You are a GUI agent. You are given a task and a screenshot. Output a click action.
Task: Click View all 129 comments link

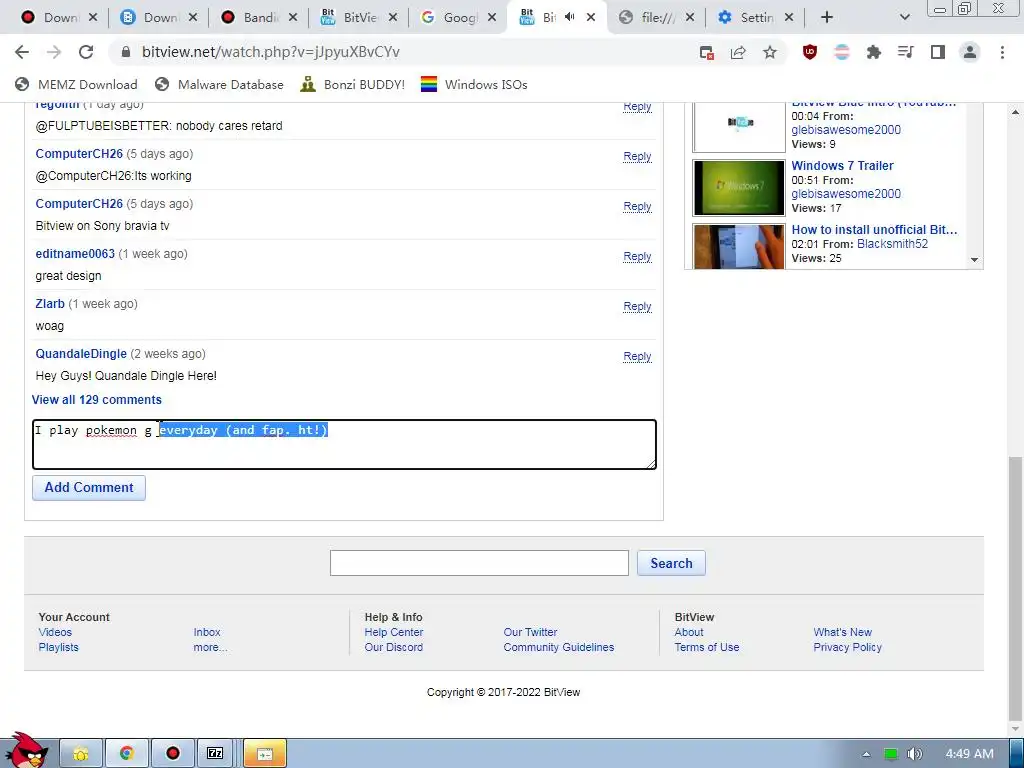coord(97,400)
